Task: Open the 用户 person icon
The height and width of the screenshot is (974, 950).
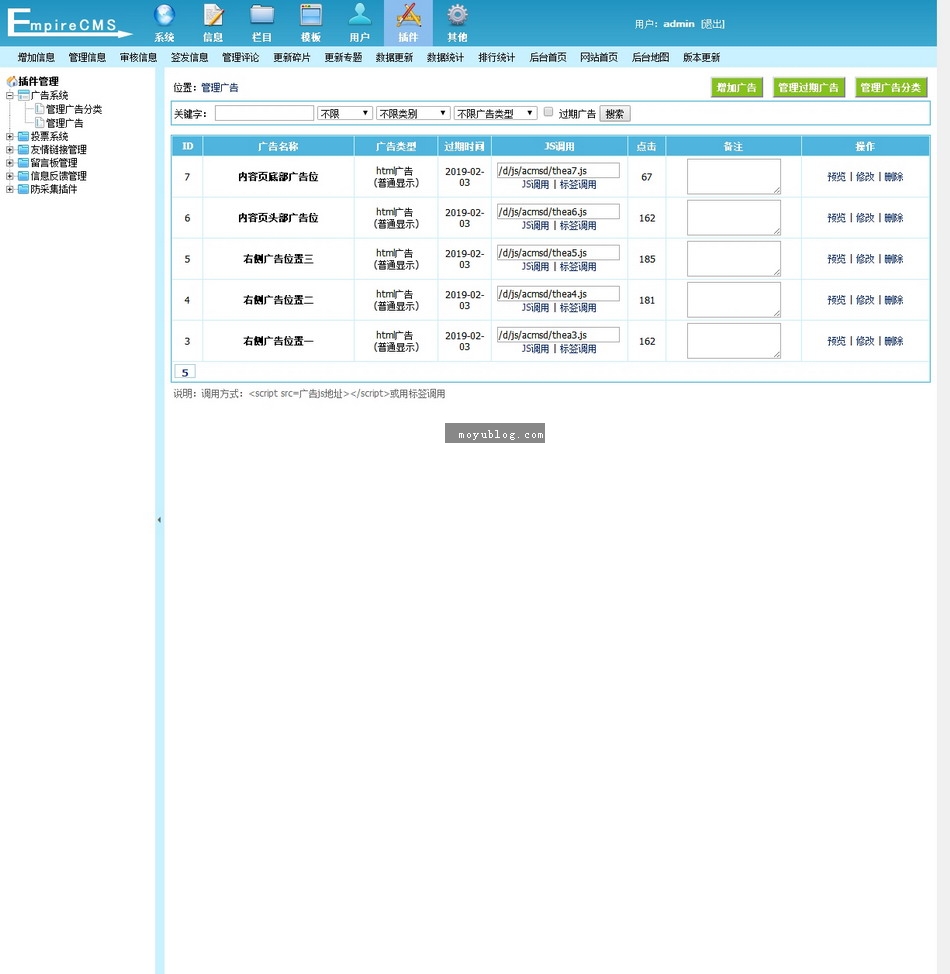Action: click(x=360, y=15)
